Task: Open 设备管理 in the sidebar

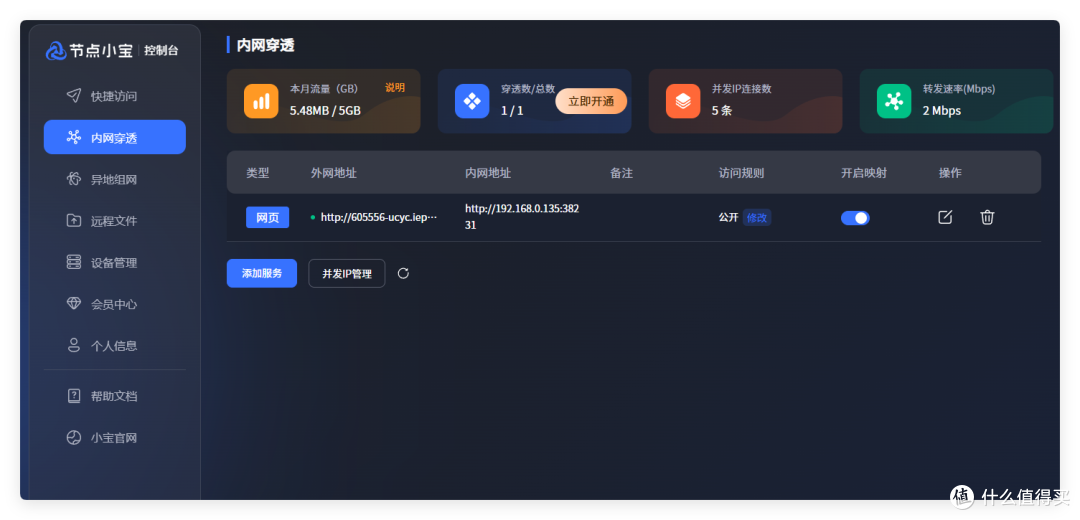Action: [x=114, y=262]
